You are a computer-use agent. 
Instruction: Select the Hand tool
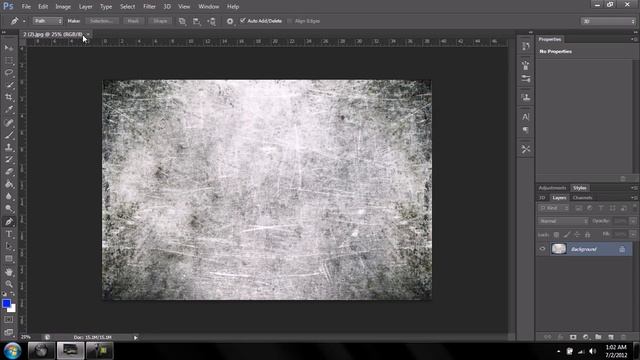tap(9, 272)
